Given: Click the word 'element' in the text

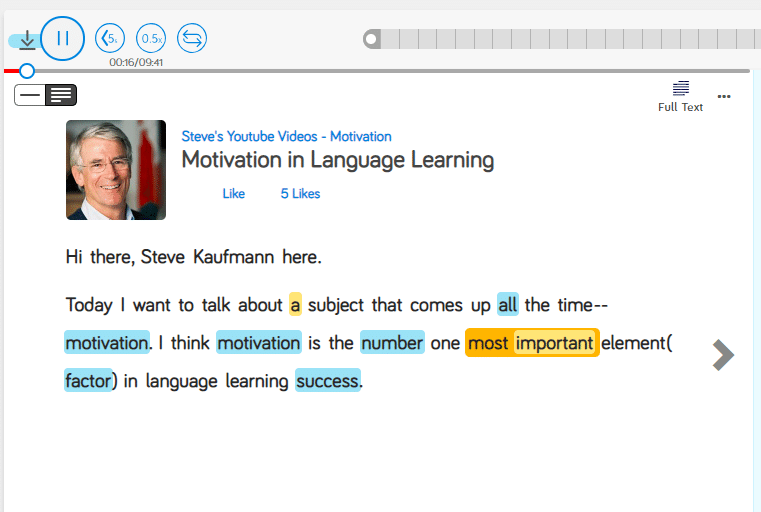Looking at the screenshot, I should 633,343.
